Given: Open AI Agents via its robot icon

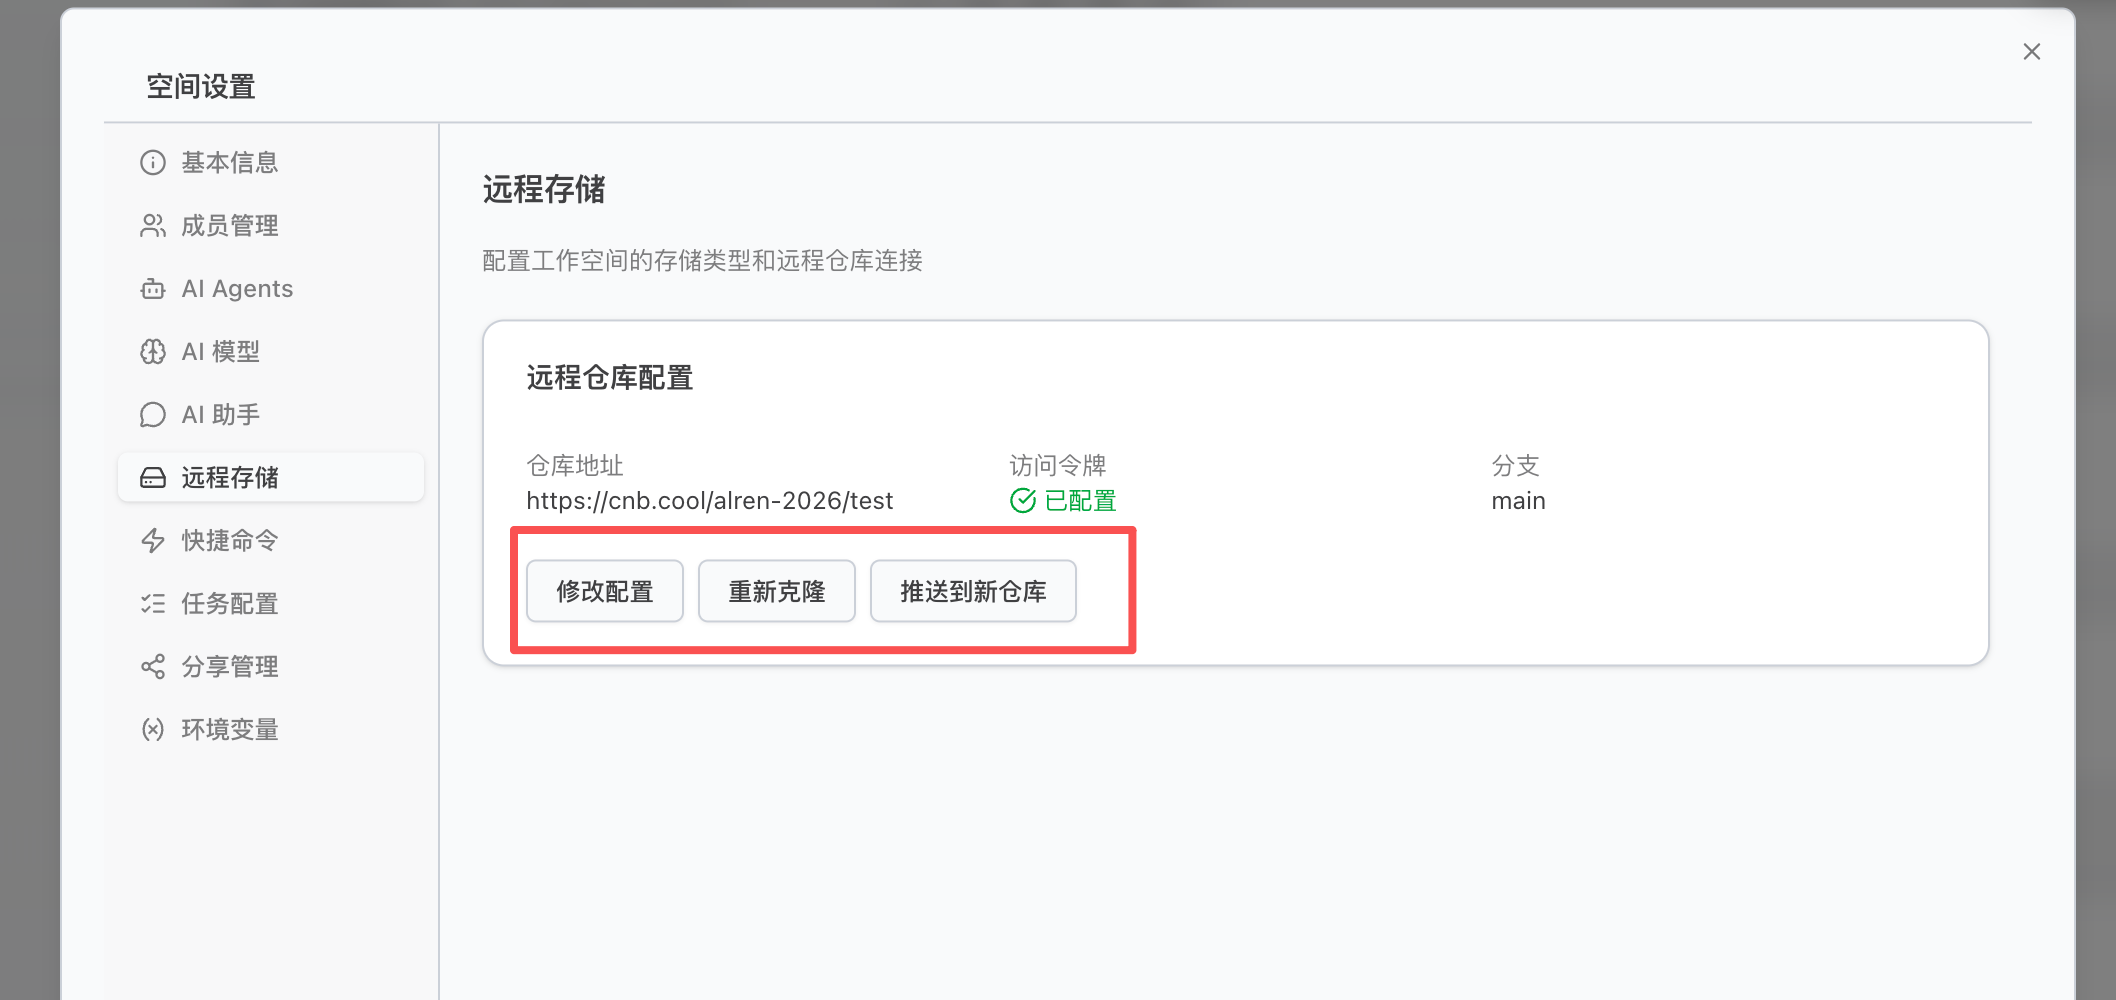Looking at the screenshot, I should click(x=152, y=288).
